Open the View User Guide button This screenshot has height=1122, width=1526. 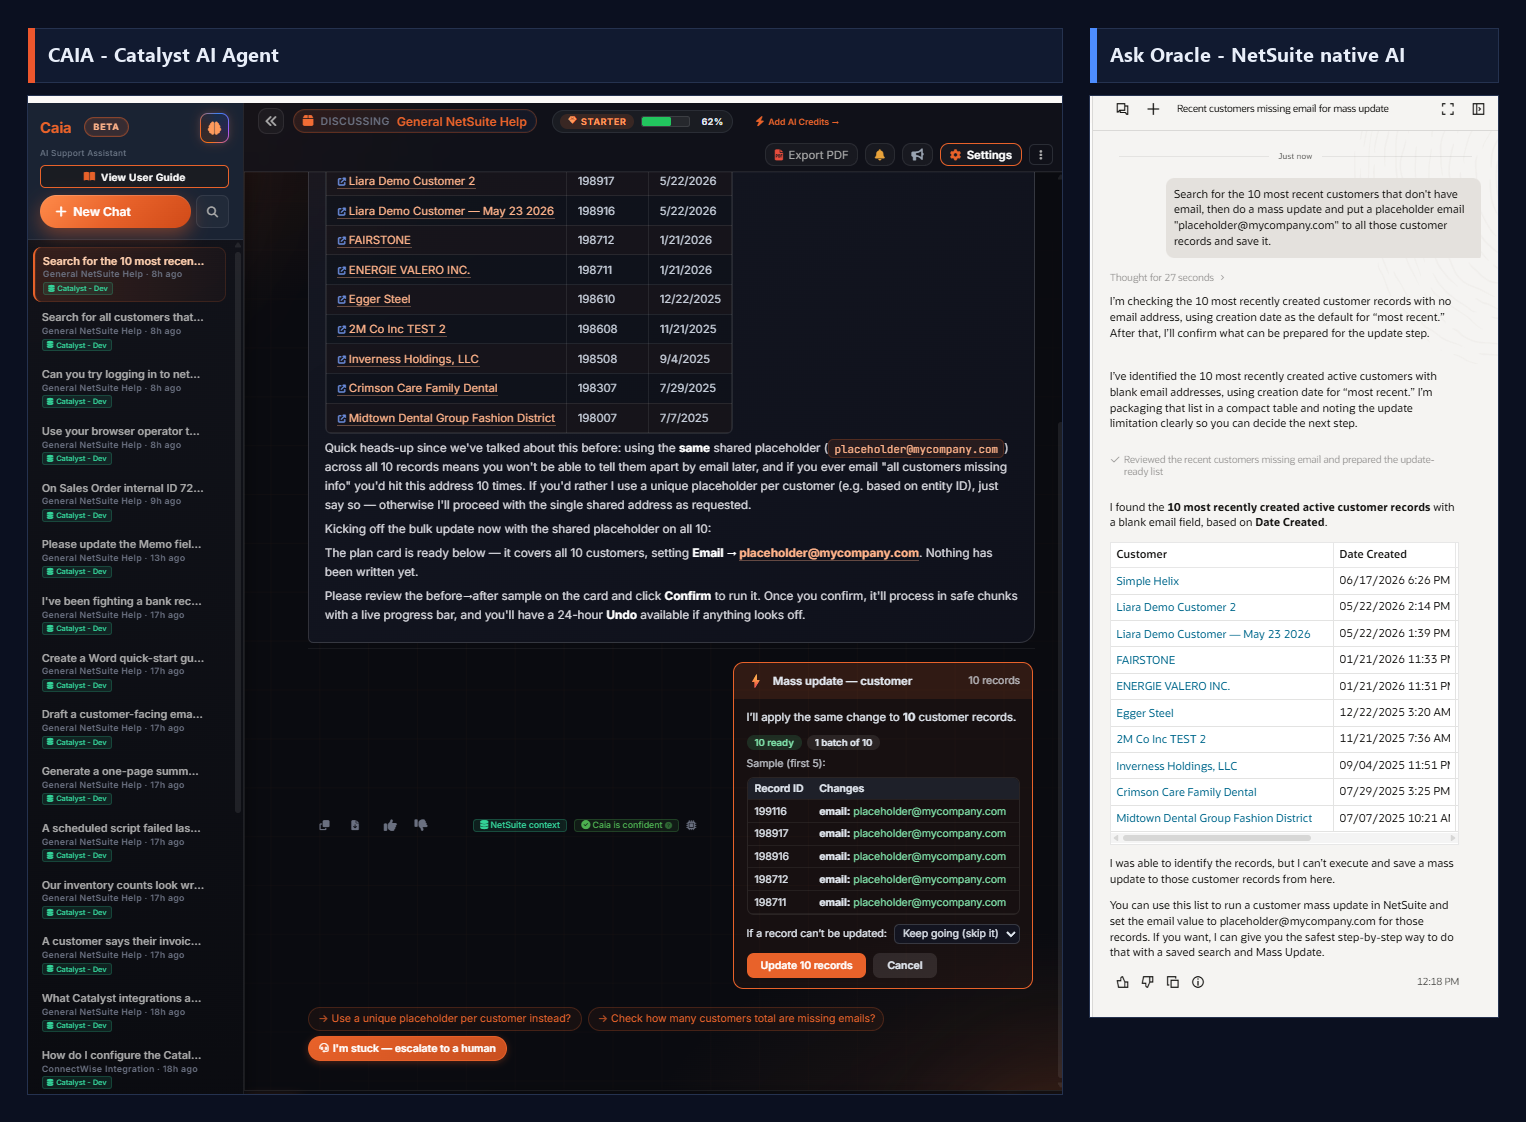click(134, 177)
